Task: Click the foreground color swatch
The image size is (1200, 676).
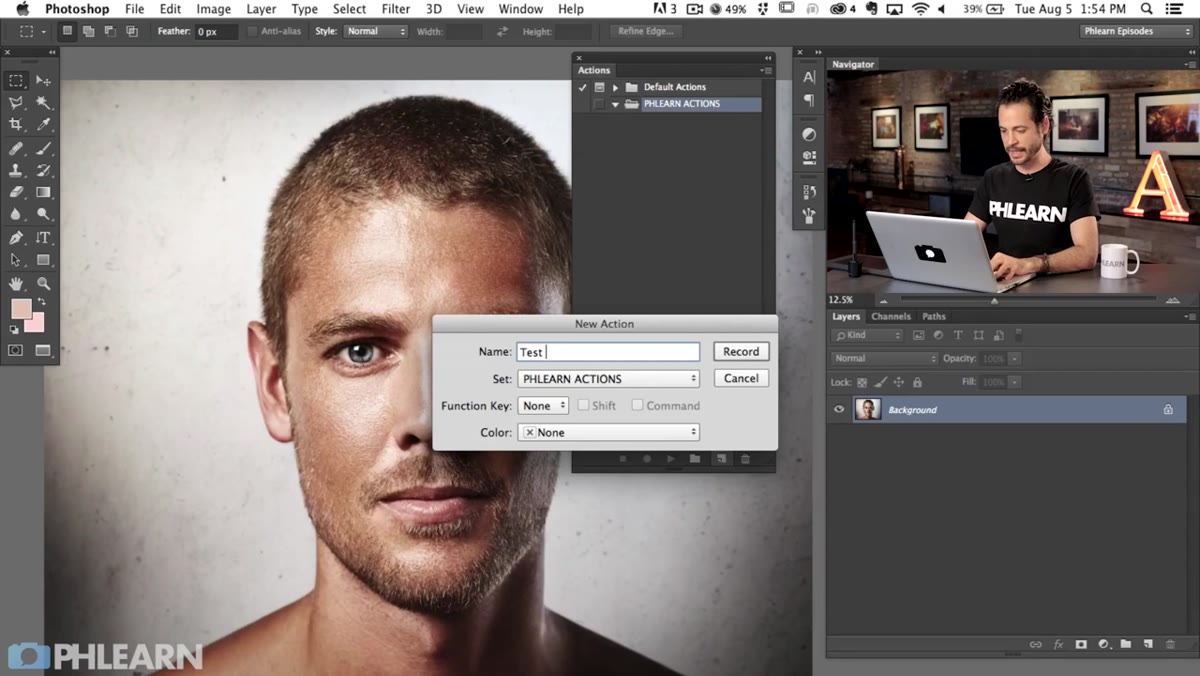Action: [x=21, y=308]
